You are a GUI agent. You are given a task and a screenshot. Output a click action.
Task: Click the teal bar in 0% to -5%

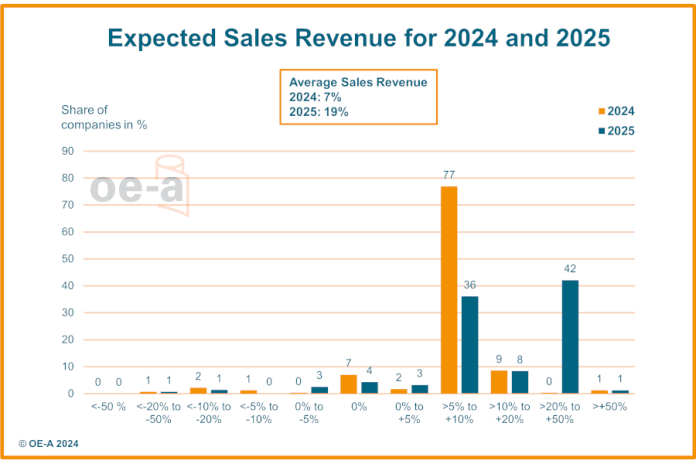pyautogui.click(x=320, y=389)
